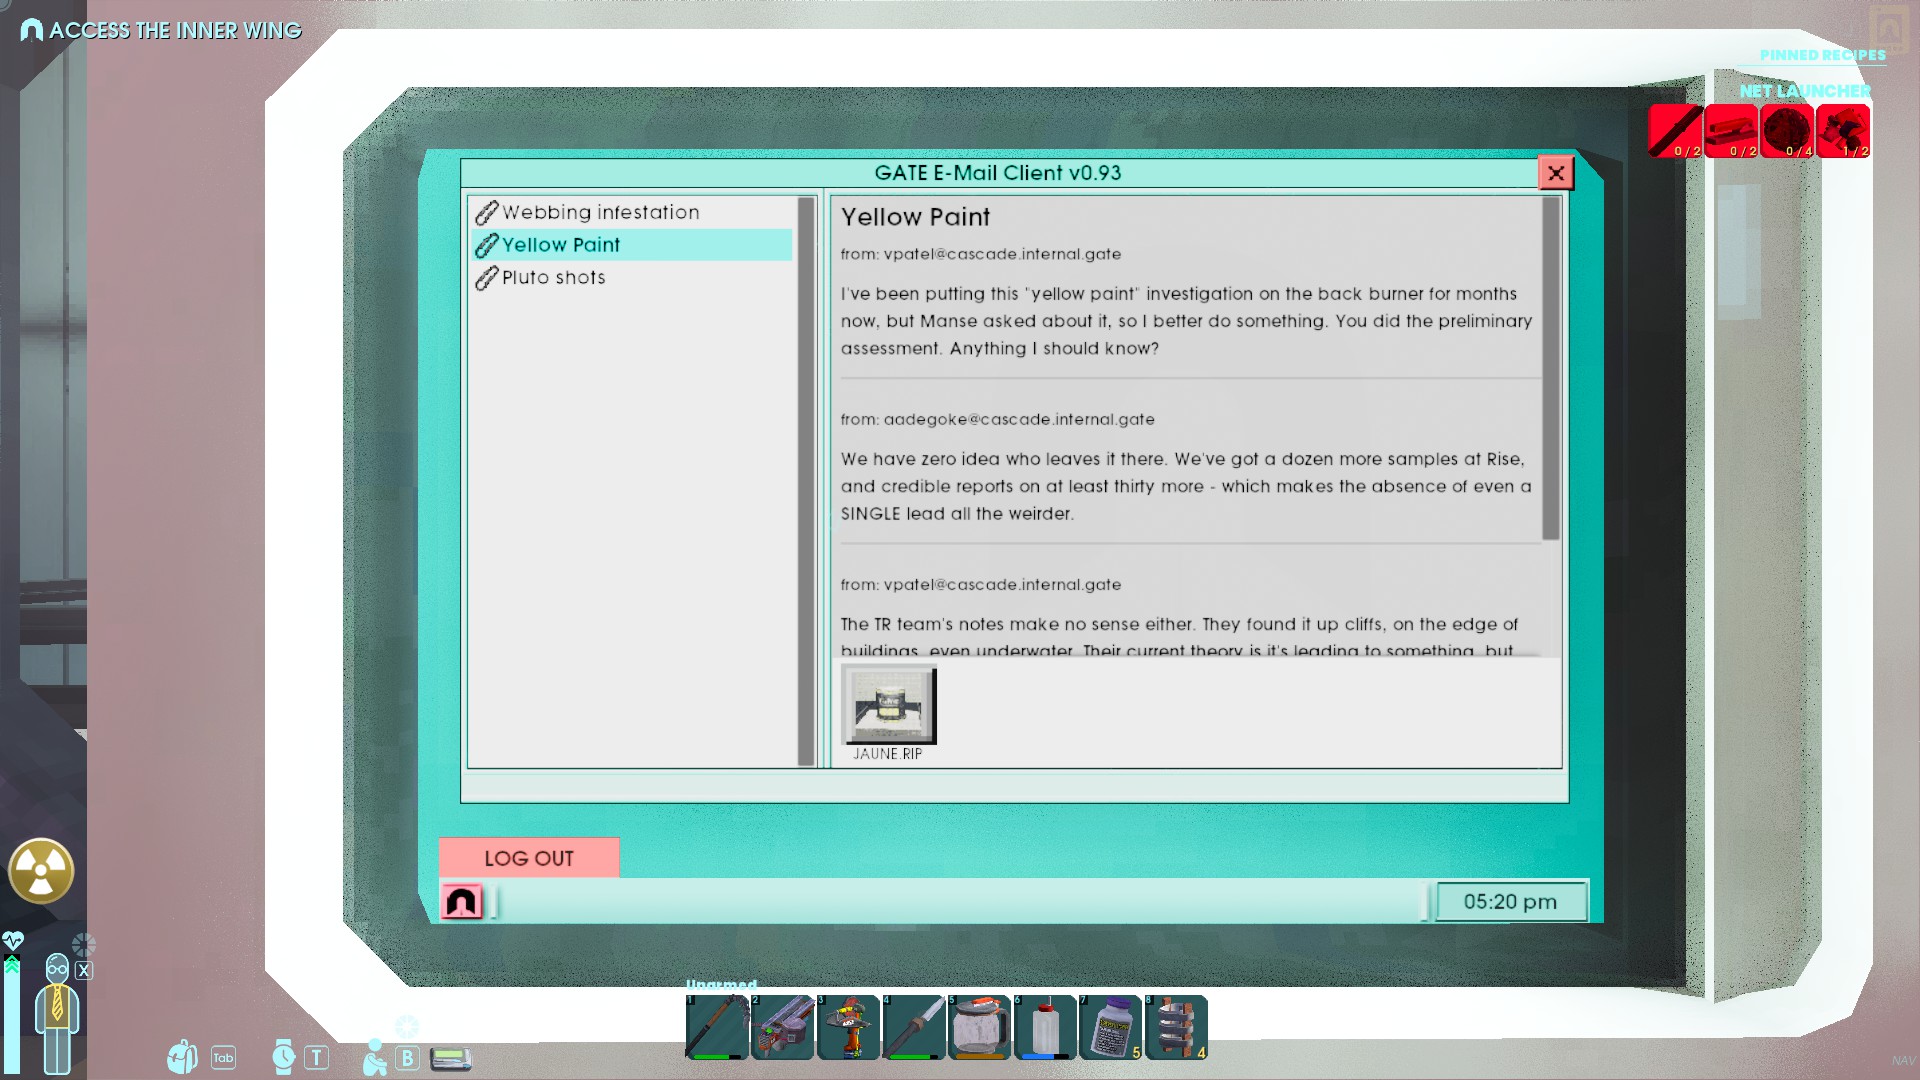The height and width of the screenshot is (1080, 1920).
Task: Click the email list scrollbar
Action: click(806, 480)
